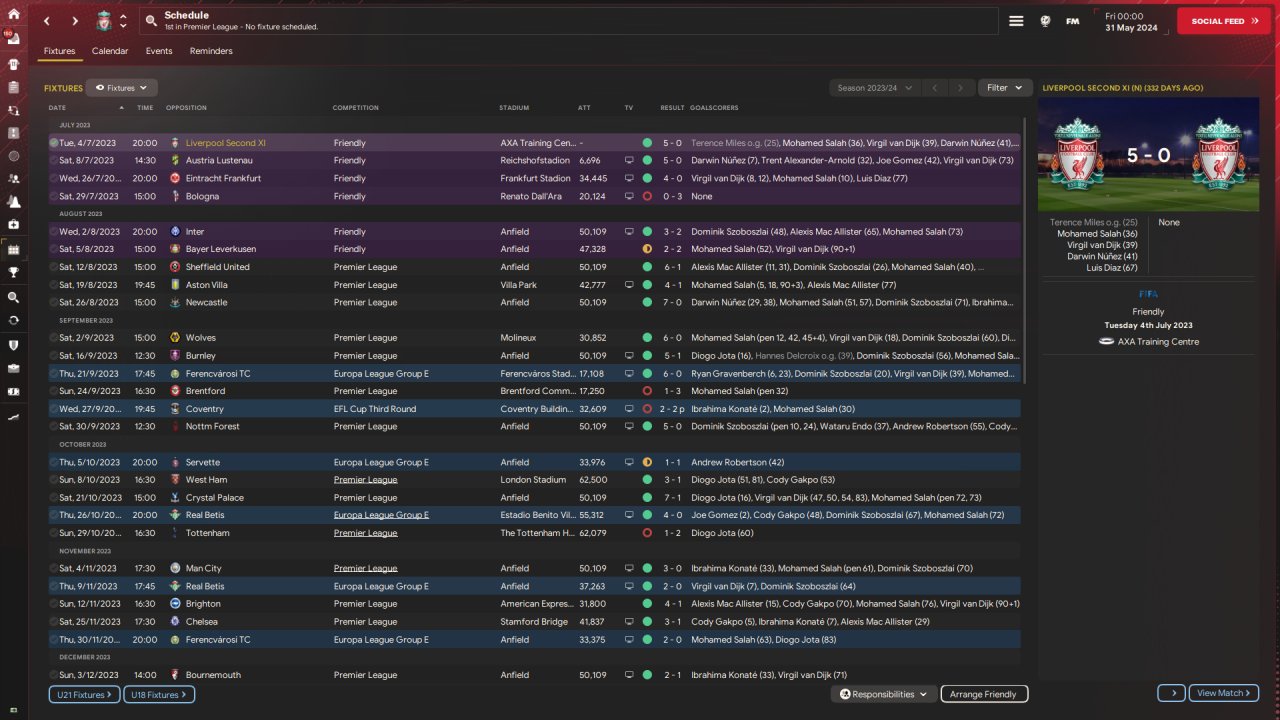Open the Finances money icon
The height and width of the screenshot is (720, 1280).
pyautogui.click(x=14, y=391)
